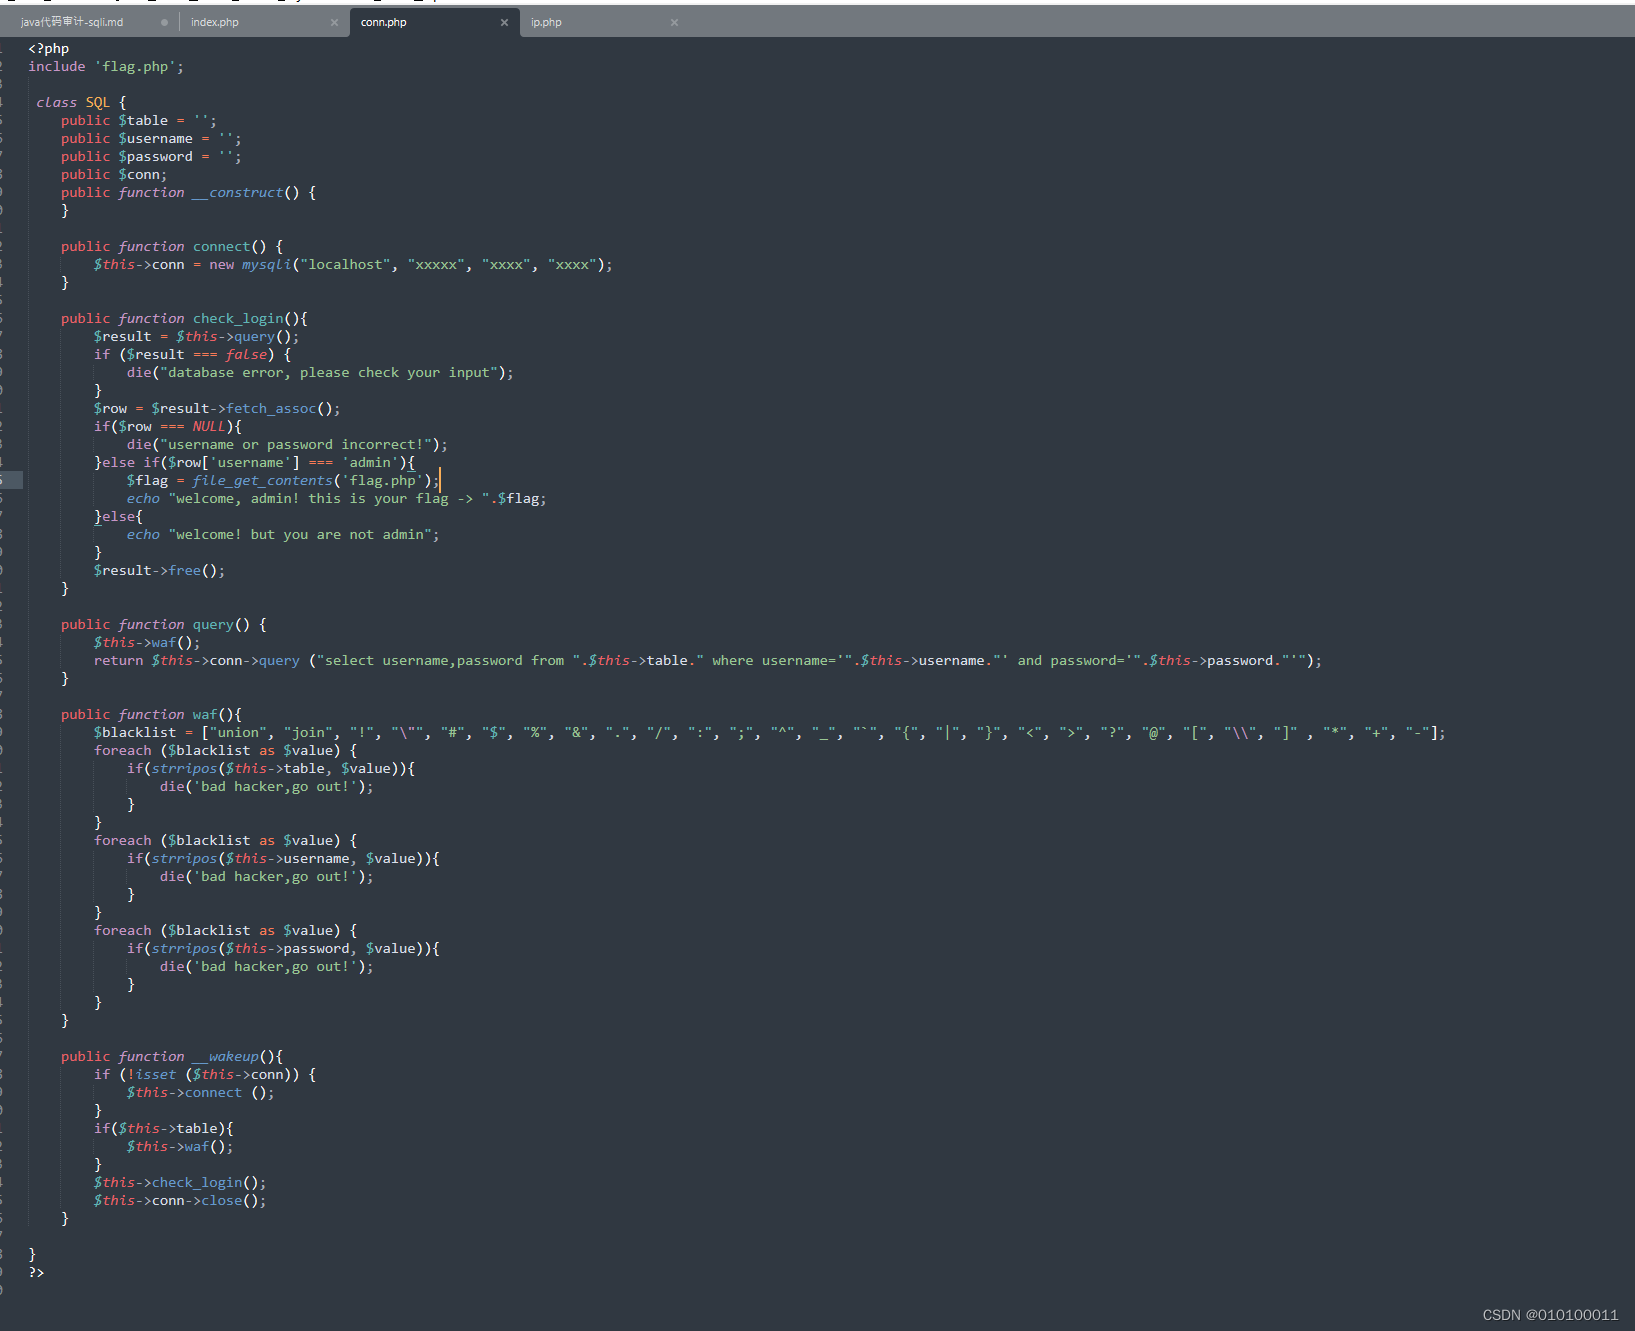
Task: Open the ip.php tab
Action: 546,22
